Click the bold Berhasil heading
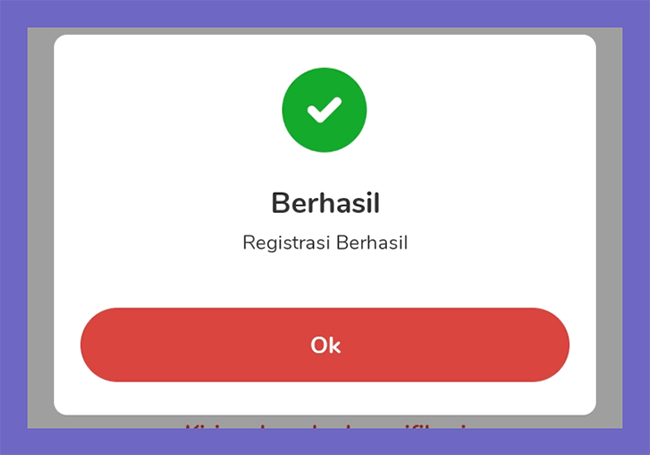Image resolution: width=650 pixels, height=455 pixels. click(325, 203)
